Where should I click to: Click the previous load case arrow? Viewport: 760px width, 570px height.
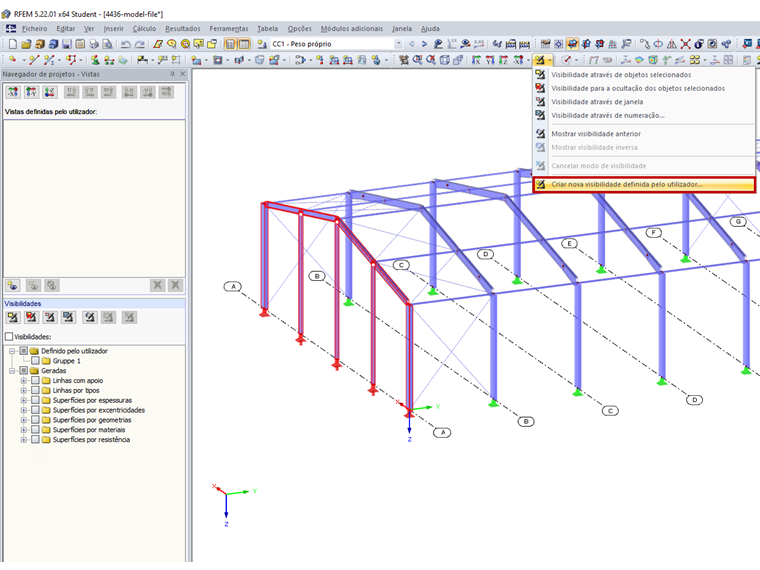click(x=412, y=44)
